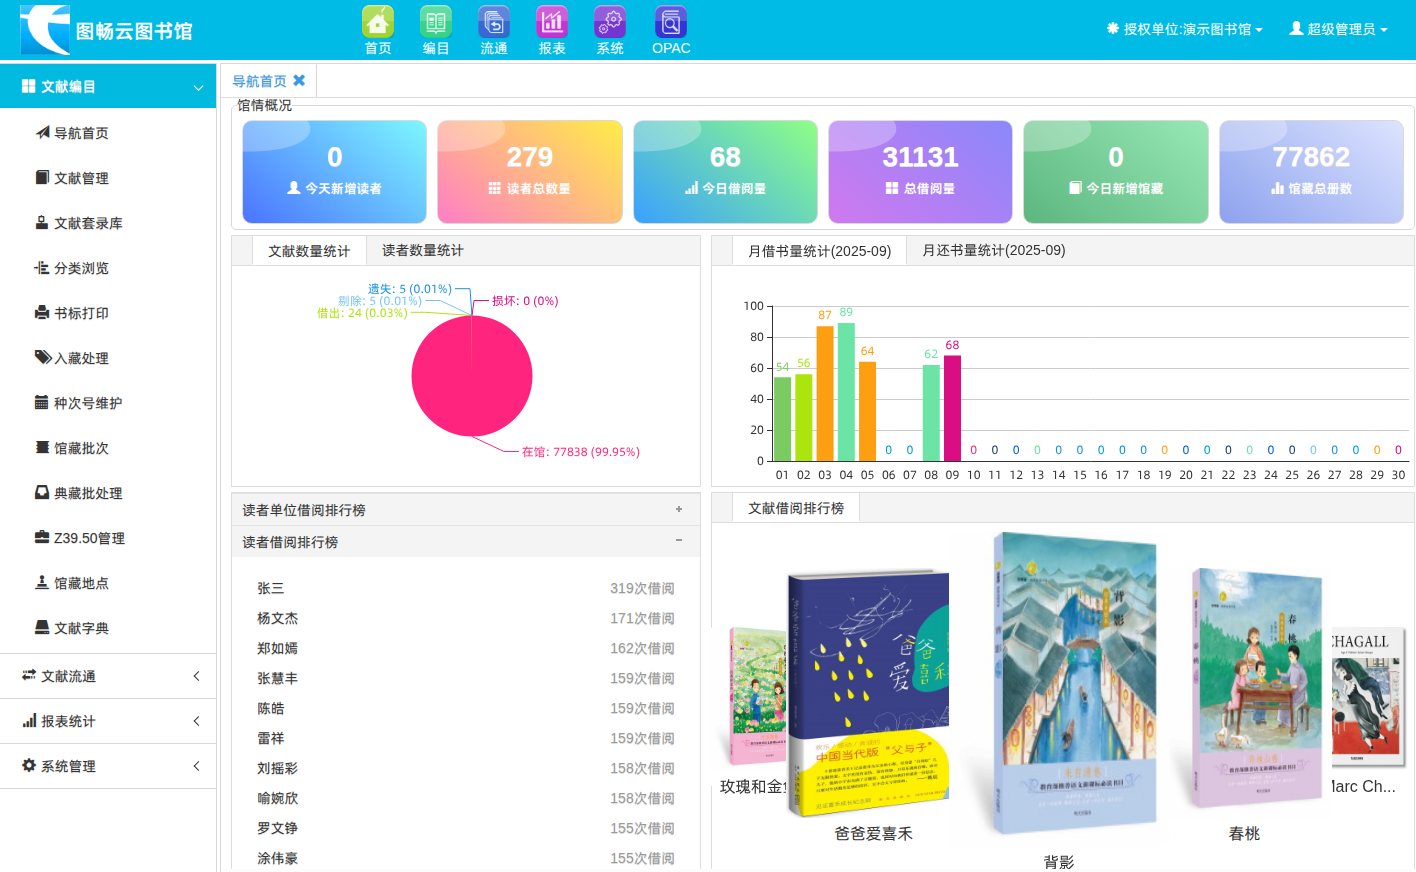
Task: Collapse 读者借阅排行榜 panel with minus
Action: (679, 541)
